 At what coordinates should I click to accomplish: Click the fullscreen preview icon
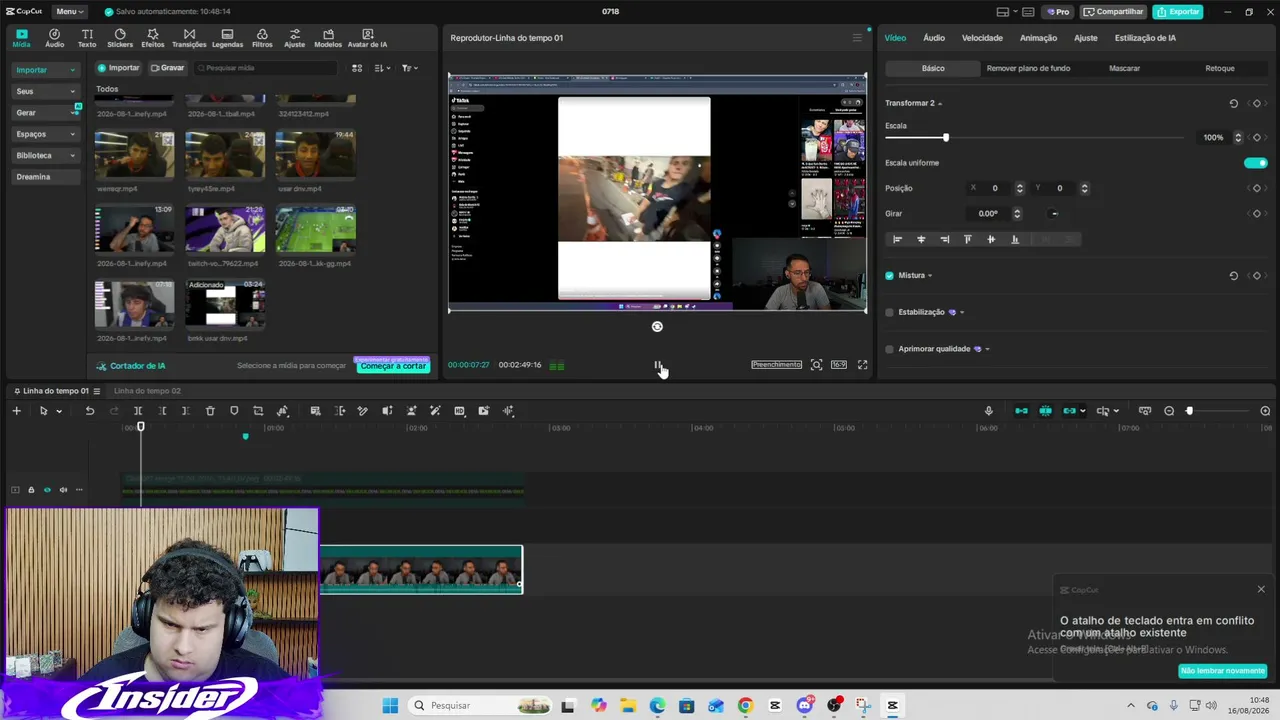(863, 365)
